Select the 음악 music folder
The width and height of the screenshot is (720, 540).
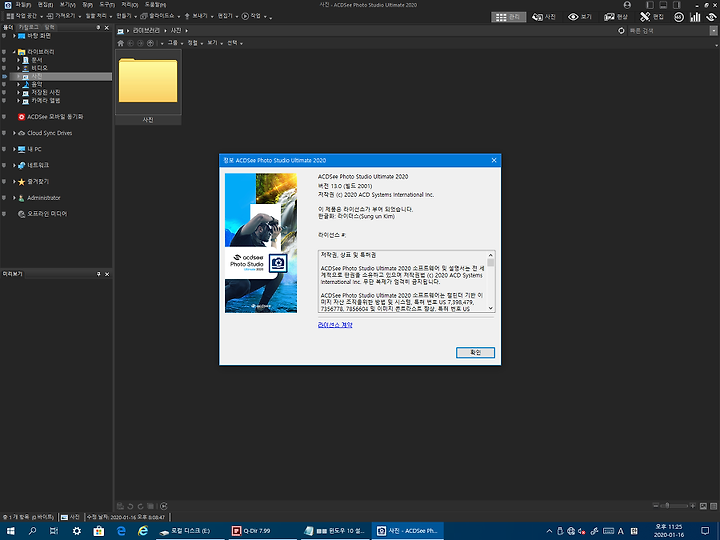pos(37,84)
